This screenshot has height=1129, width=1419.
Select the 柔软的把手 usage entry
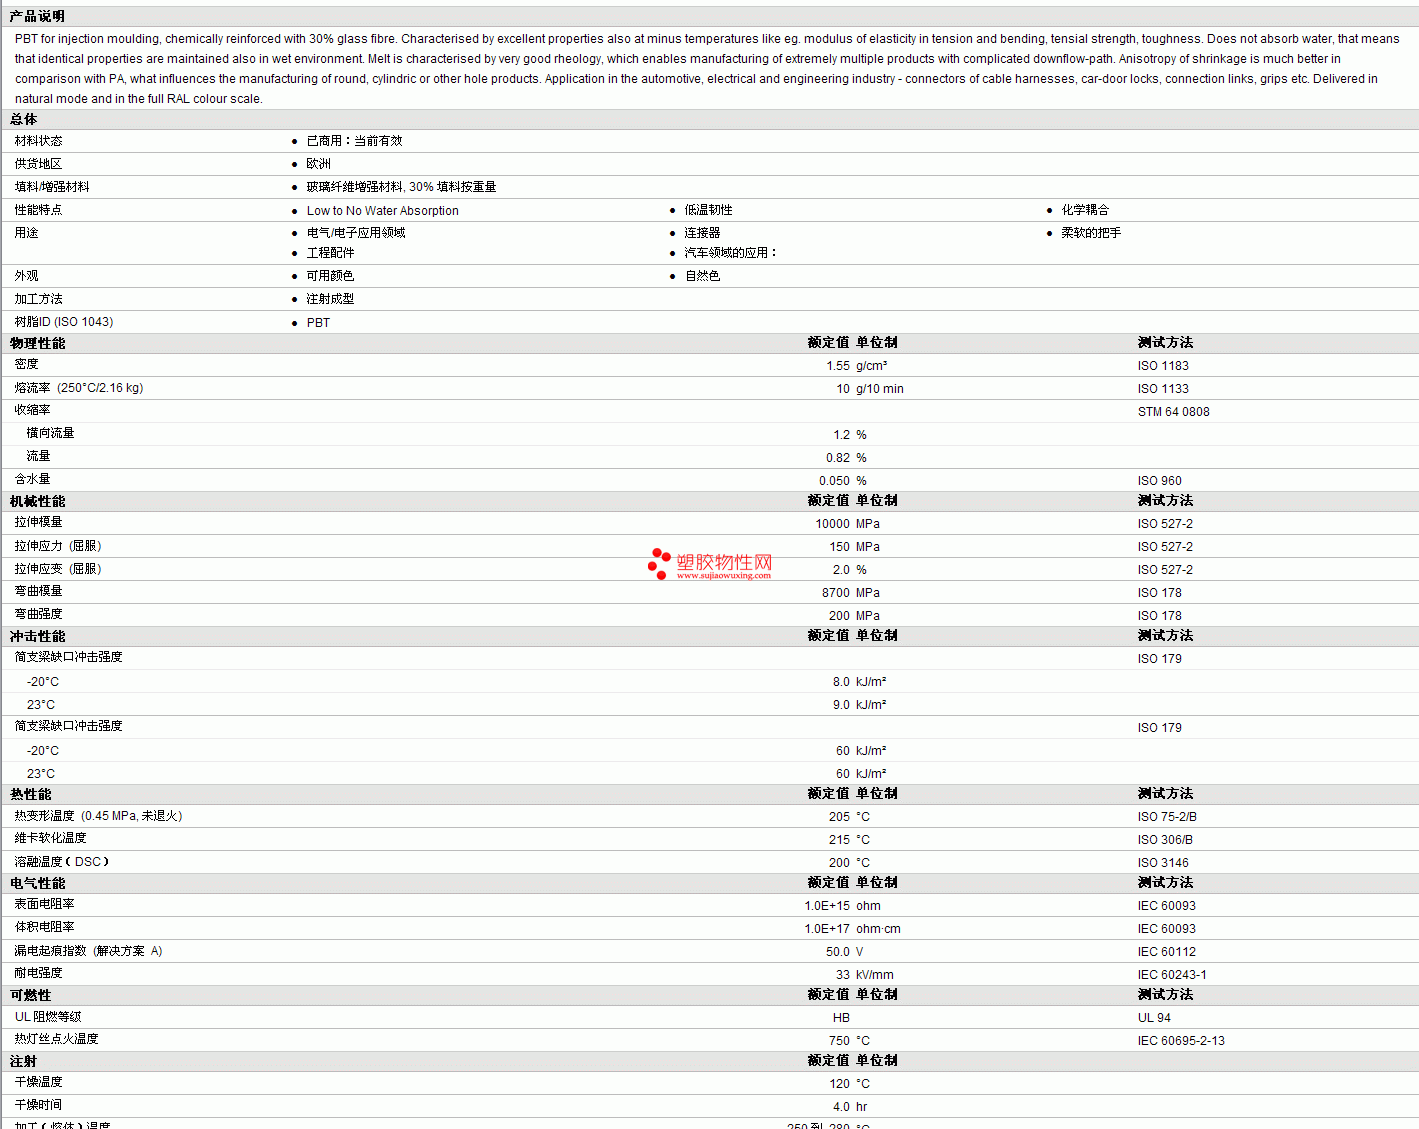pyautogui.click(x=1091, y=233)
